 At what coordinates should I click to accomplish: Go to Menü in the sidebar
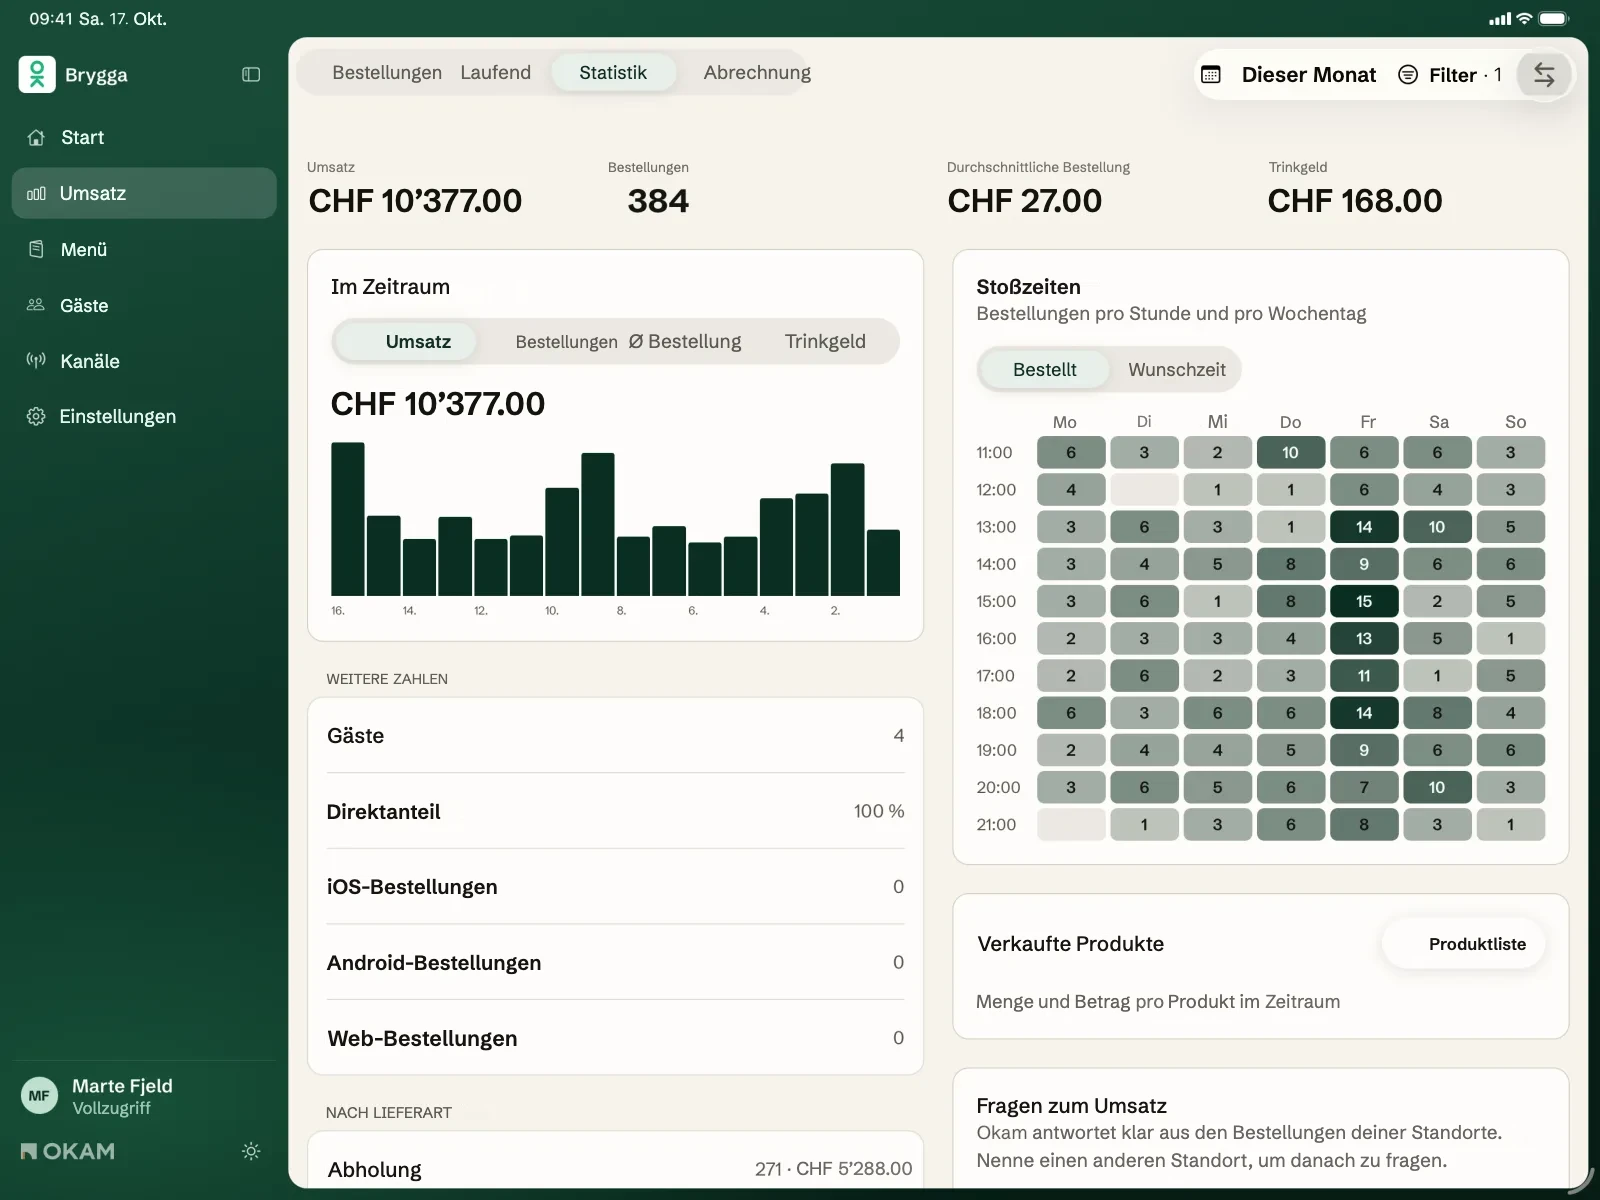coord(144,250)
